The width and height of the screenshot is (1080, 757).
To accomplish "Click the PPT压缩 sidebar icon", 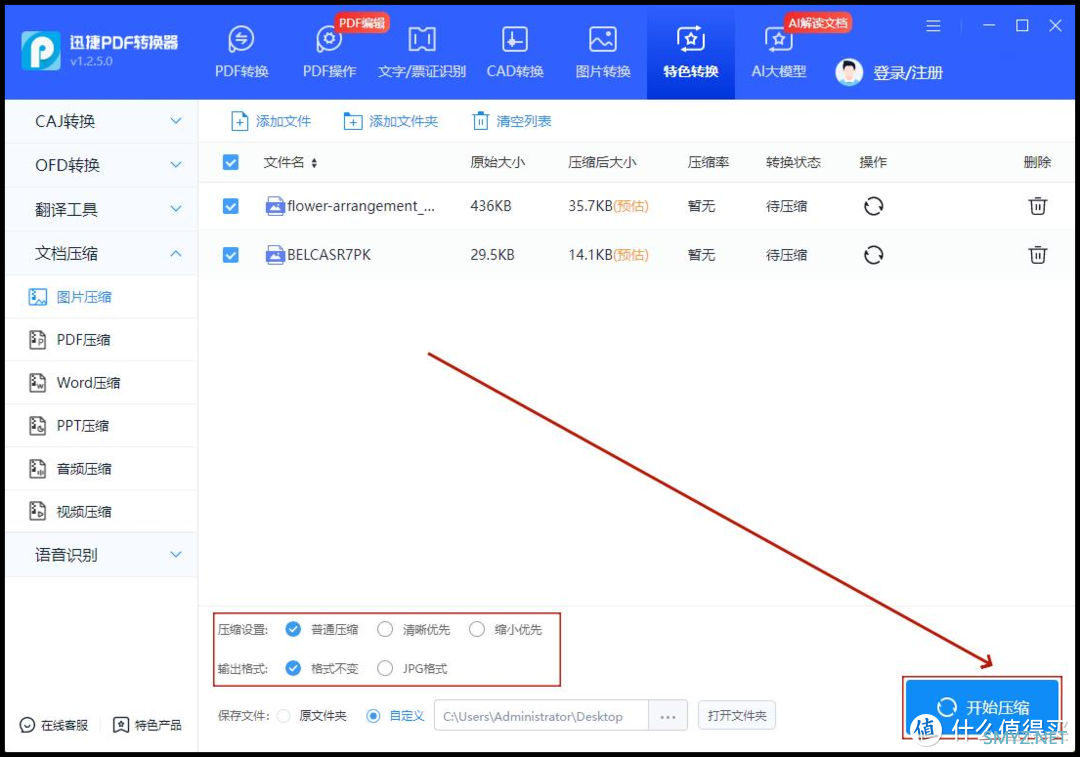I will pos(37,426).
